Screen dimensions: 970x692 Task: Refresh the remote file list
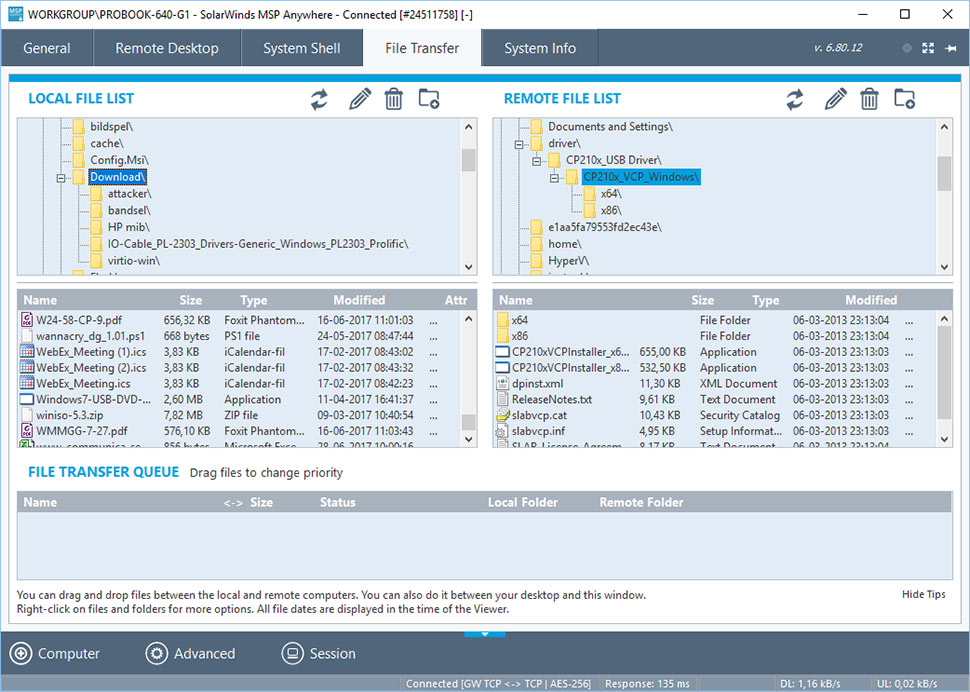click(x=795, y=99)
